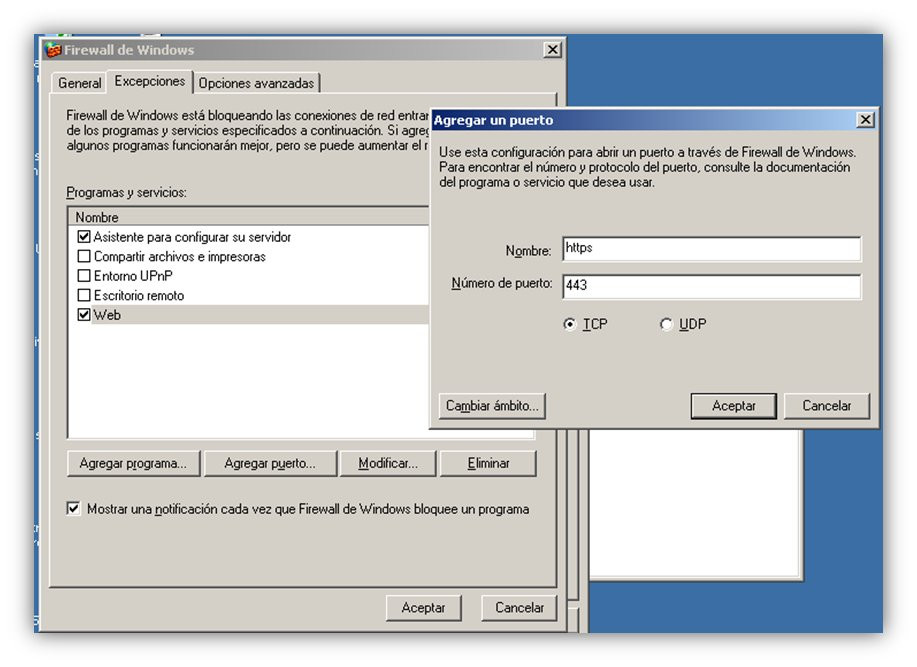
Task: Click into the Nombre text field
Action: click(x=712, y=249)
